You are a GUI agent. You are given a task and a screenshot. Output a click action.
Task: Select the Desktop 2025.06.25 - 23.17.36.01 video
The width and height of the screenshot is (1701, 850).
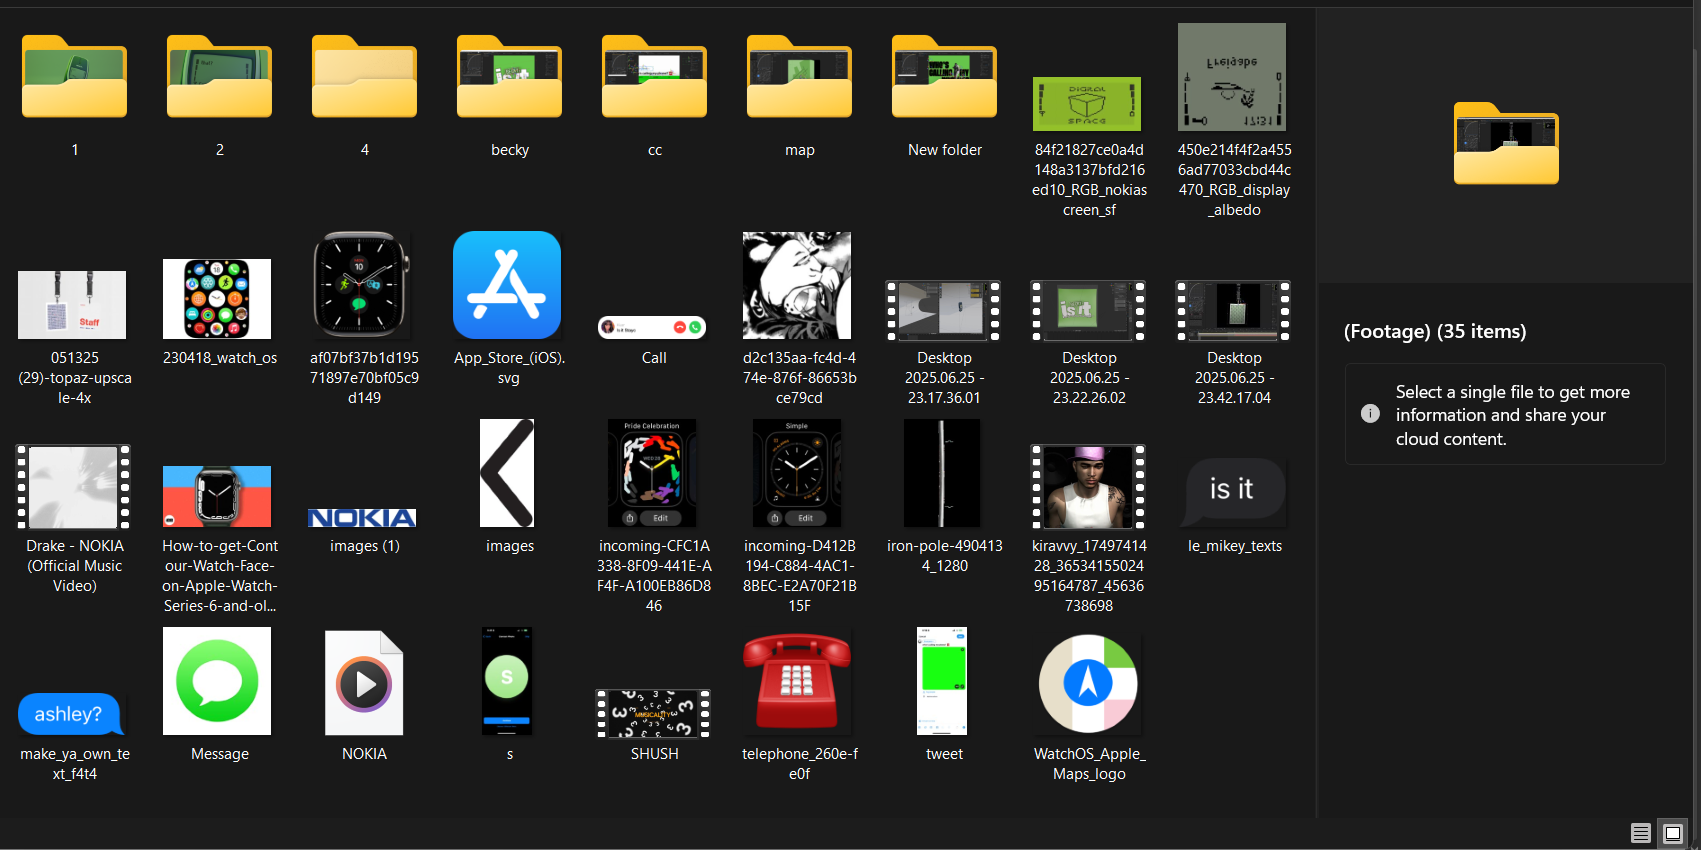(x=944, y=310)
